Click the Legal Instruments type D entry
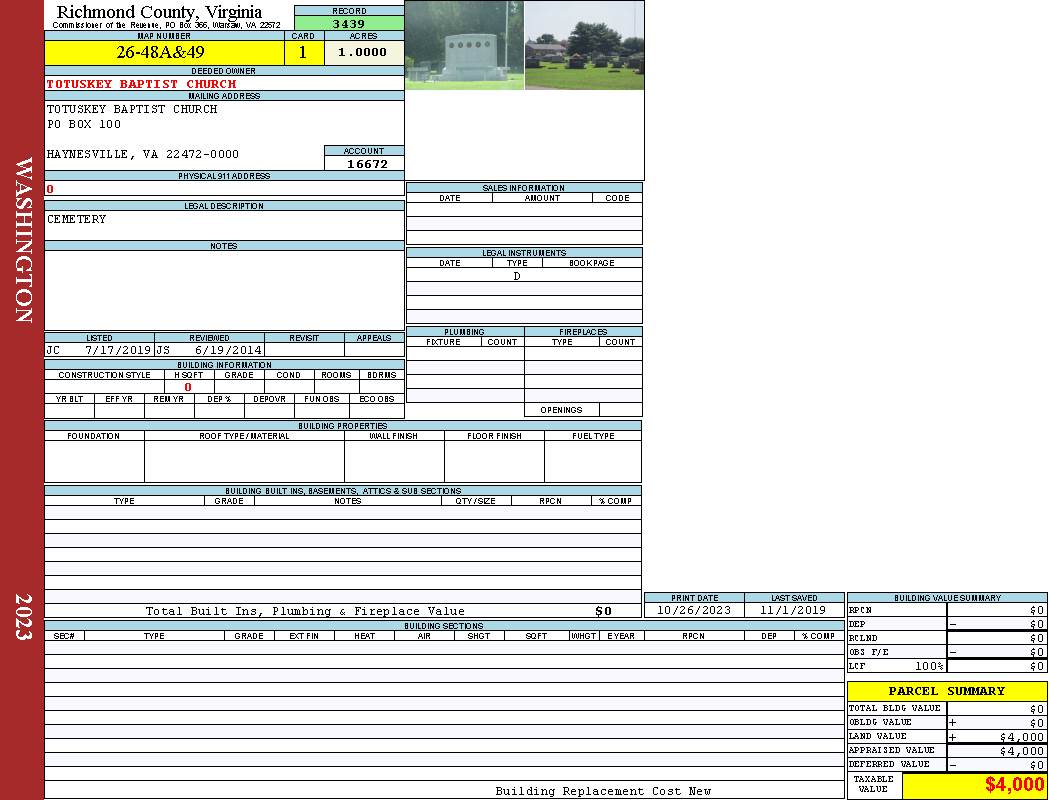Screen dimensions: 1050x800 click(x=517, y=276)
